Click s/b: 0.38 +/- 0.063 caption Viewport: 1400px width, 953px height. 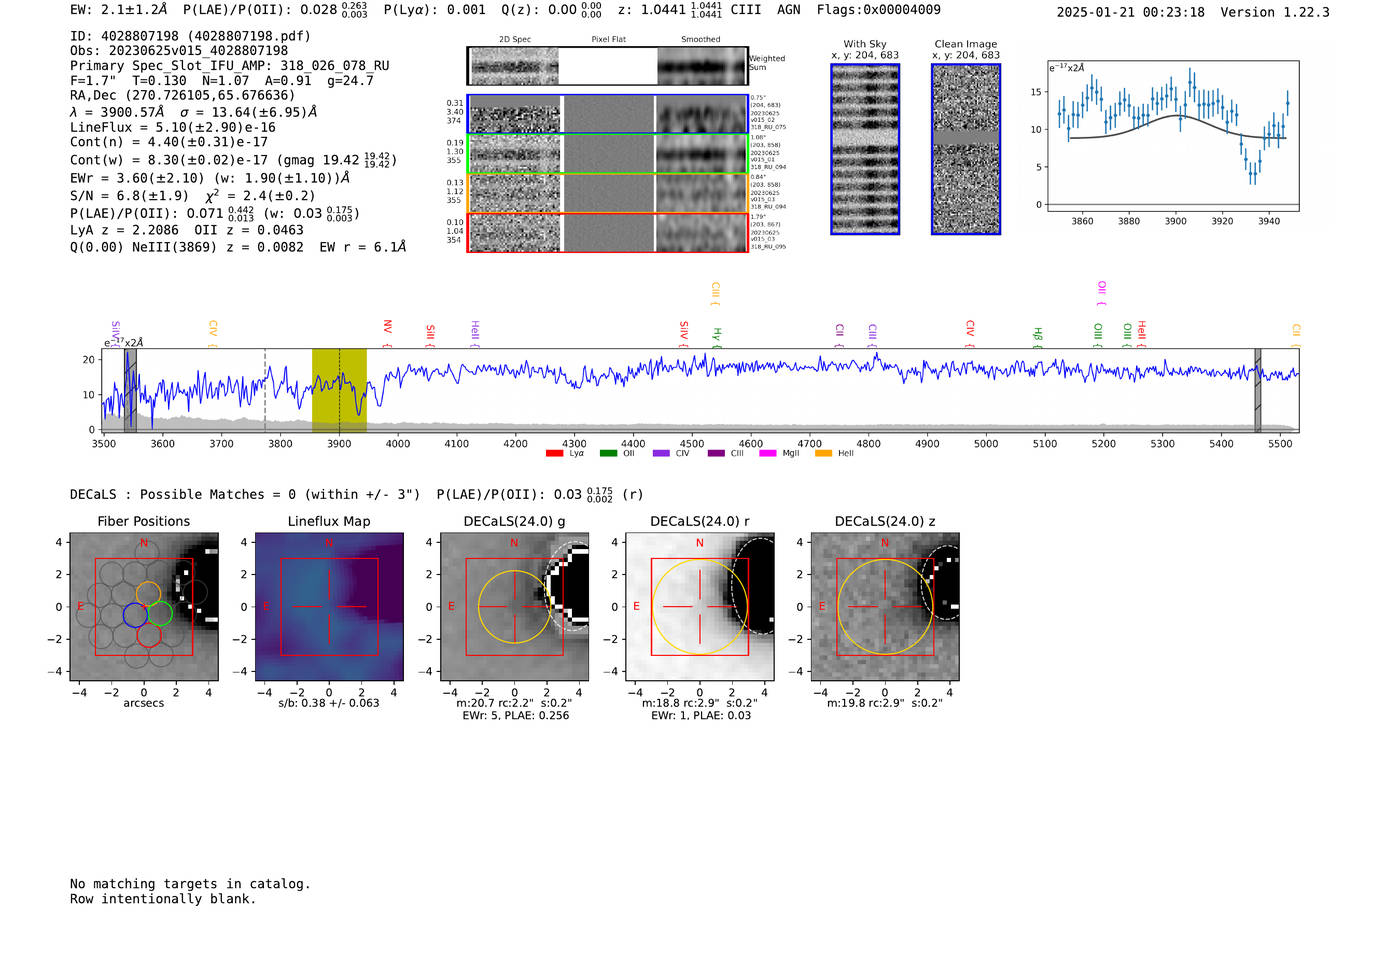329,703
